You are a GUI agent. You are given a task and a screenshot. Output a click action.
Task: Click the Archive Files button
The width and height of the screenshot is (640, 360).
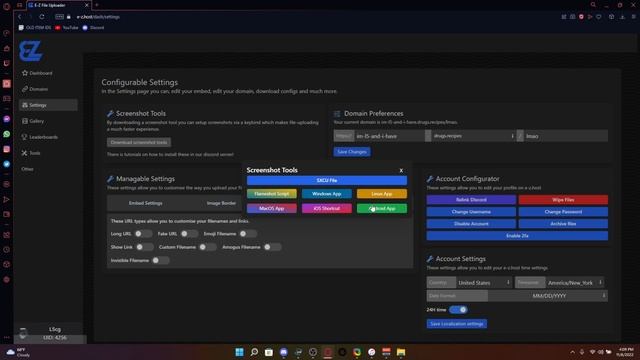tap(563, 224)
